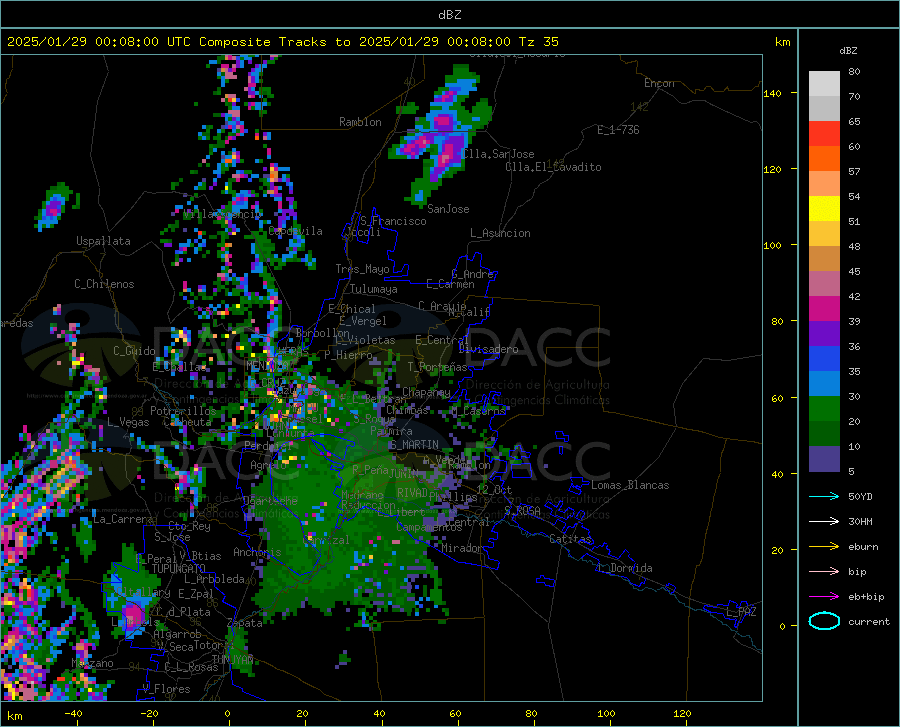
Task: Click the Anchoris label
Action: 257,553
